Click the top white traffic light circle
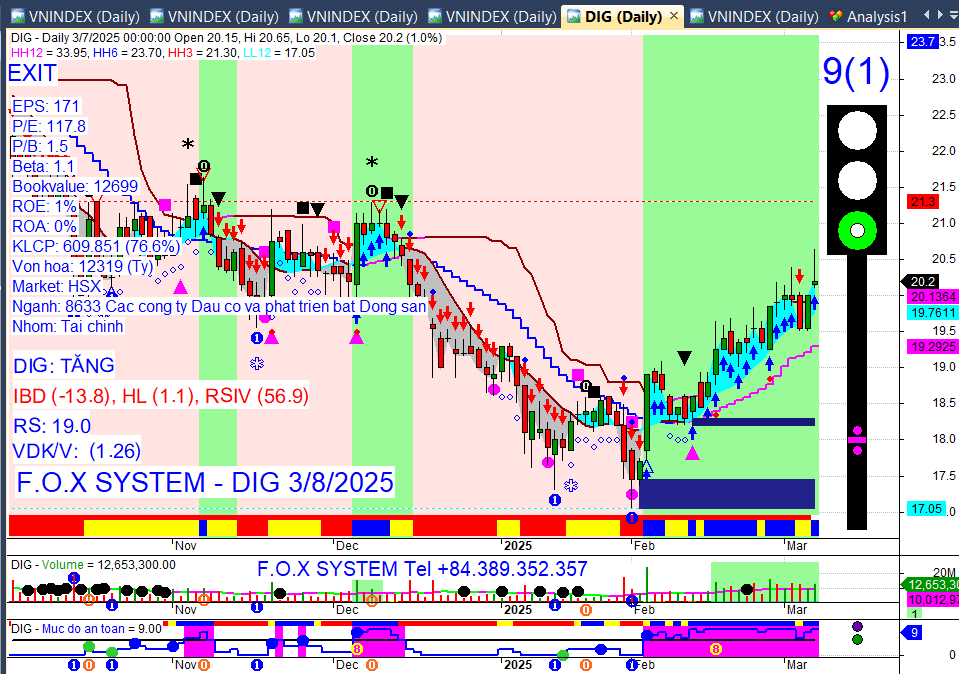Image resolution: width=959 pixels, height=674 pixels. click(857, 130)
